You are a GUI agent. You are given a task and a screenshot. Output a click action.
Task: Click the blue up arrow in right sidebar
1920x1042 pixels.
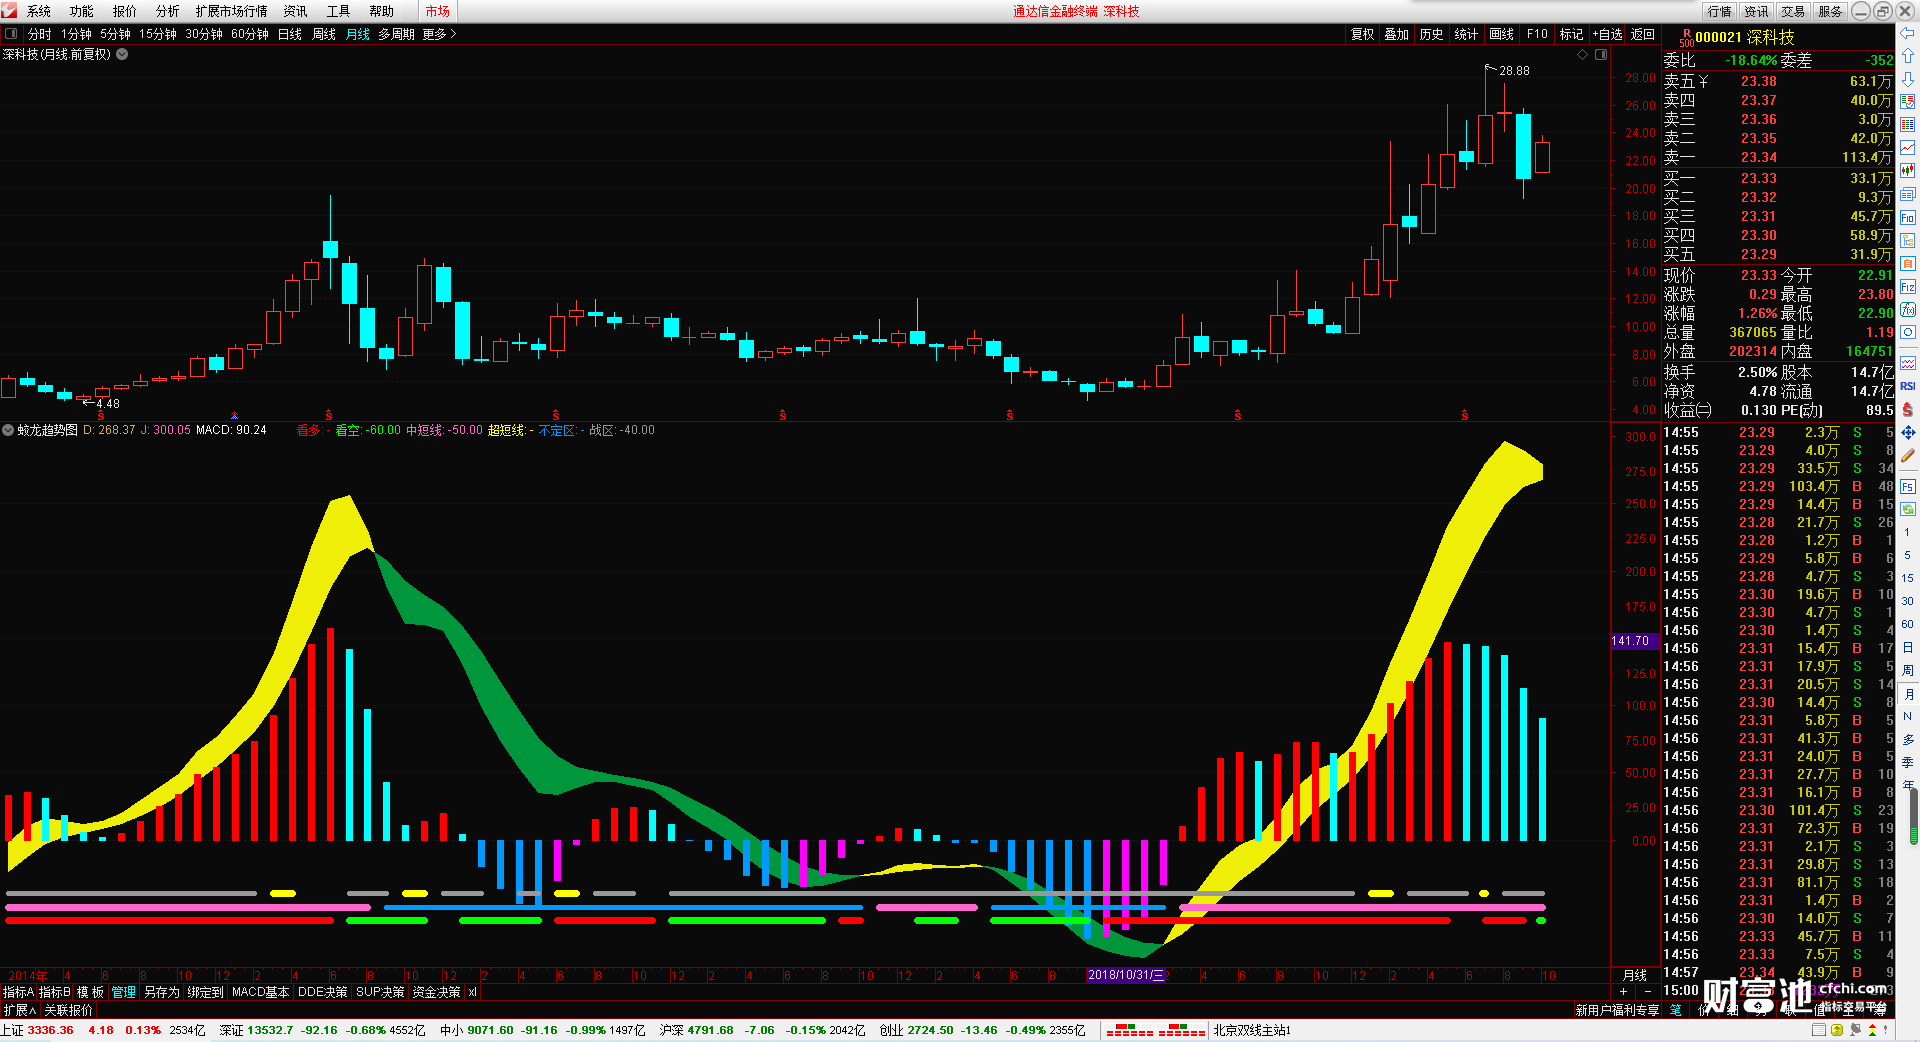[1907, 56]
